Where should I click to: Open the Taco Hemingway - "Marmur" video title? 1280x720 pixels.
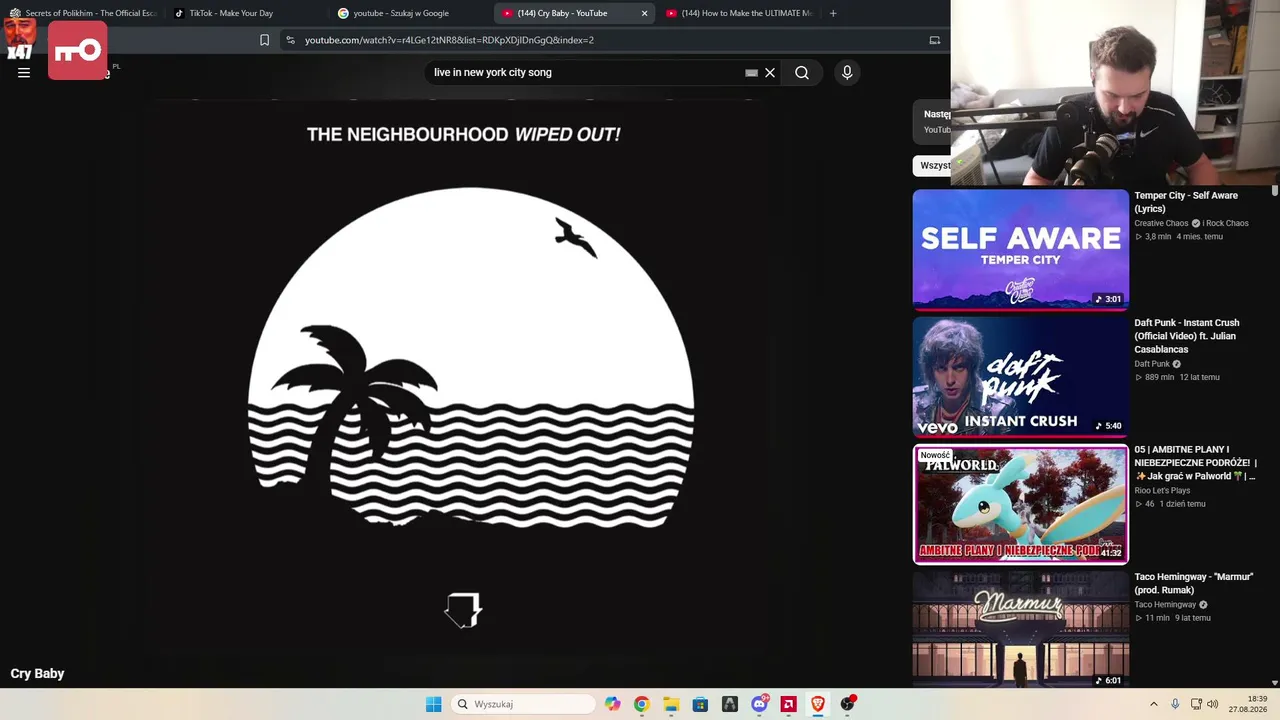[x=1193, y=583]
